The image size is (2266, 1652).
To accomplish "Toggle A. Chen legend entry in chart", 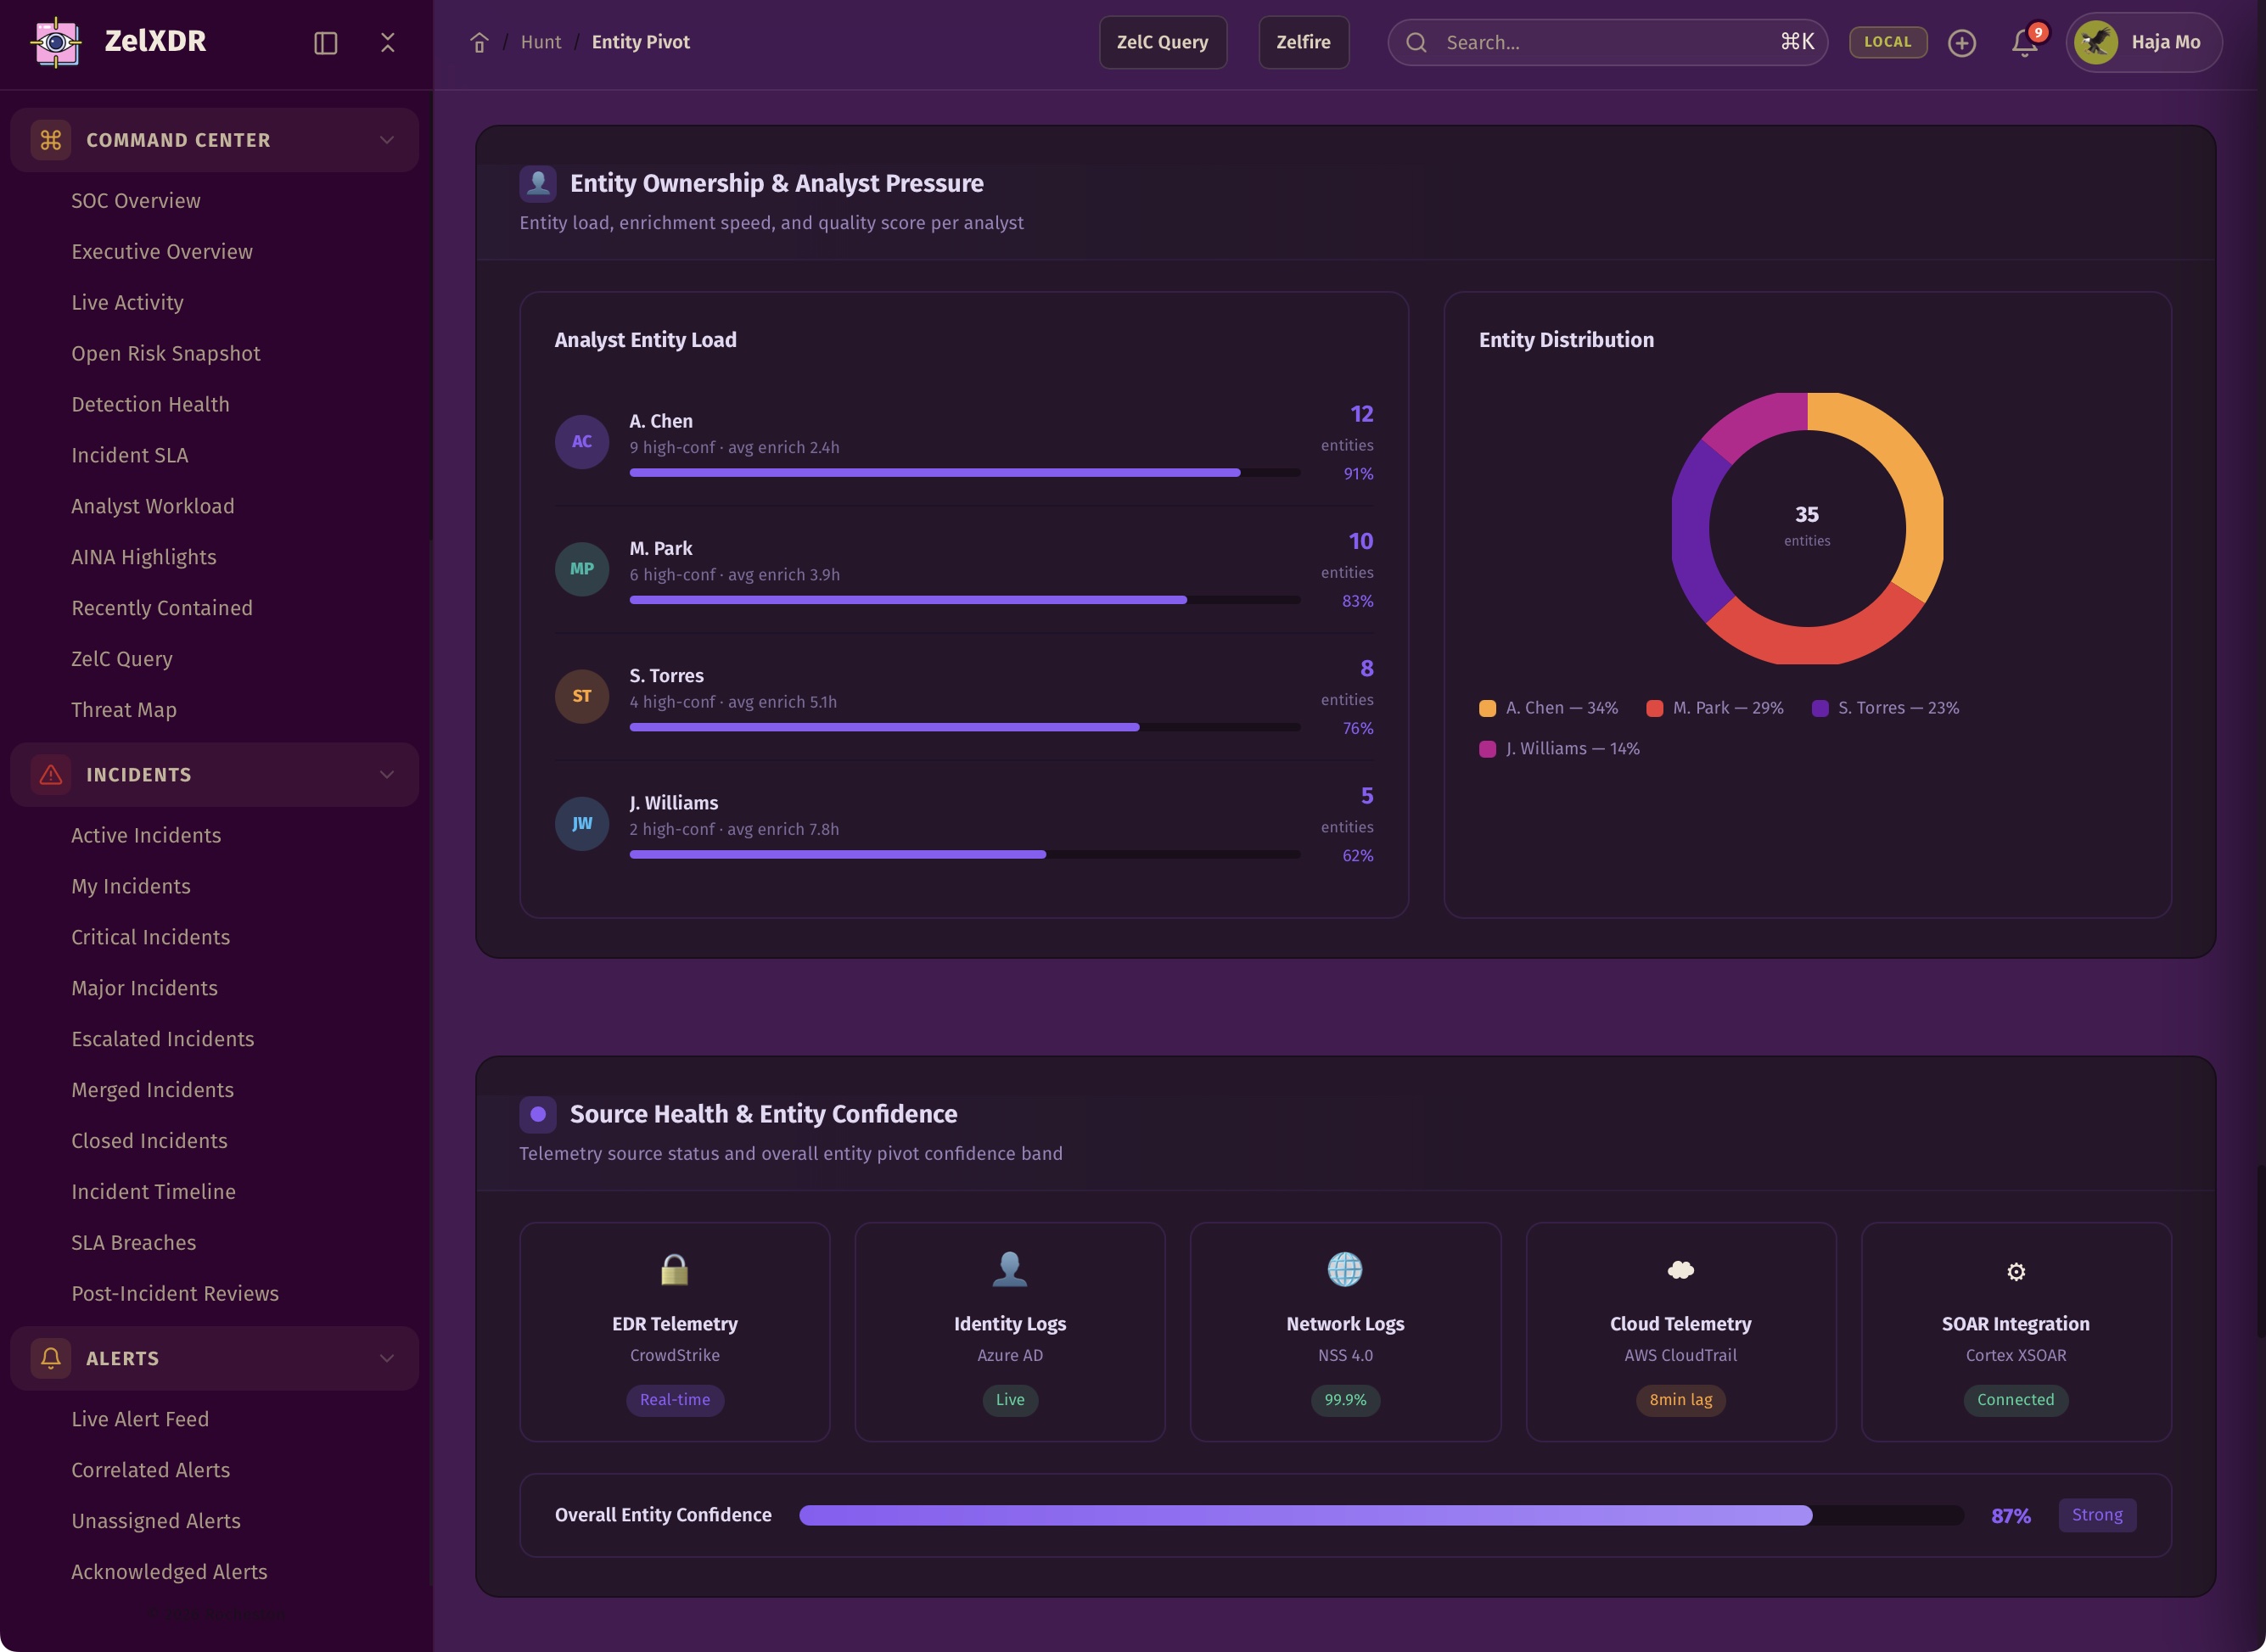I will click(x=1549, y=708).
